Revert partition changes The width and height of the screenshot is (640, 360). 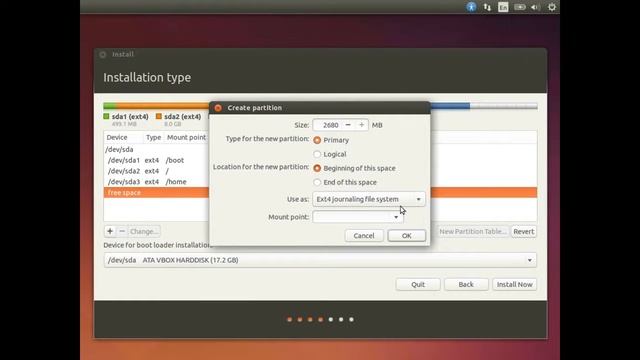(524, 231)
